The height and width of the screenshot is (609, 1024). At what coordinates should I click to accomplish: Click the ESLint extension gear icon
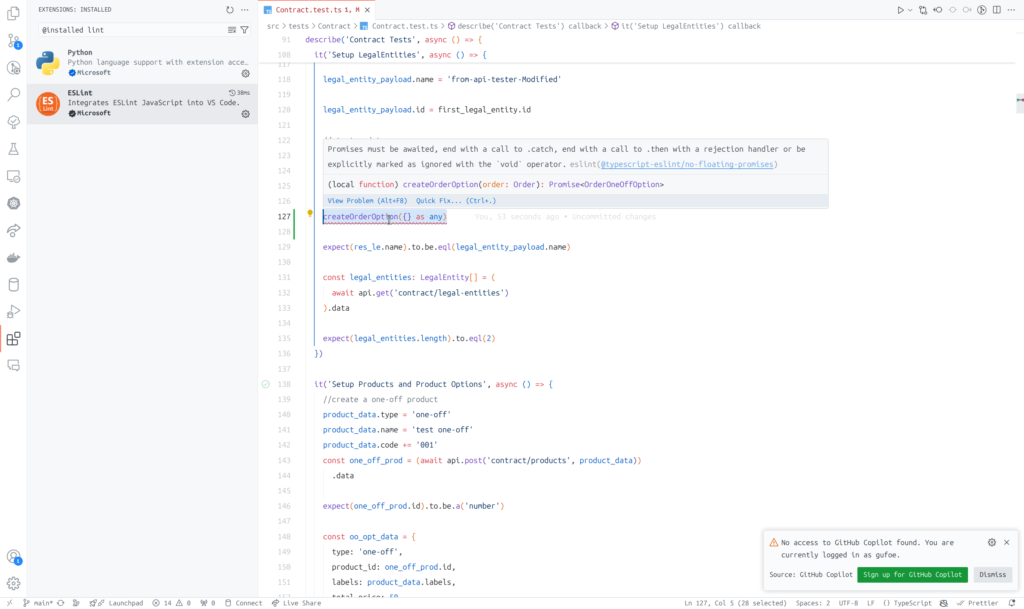point(246,114)
